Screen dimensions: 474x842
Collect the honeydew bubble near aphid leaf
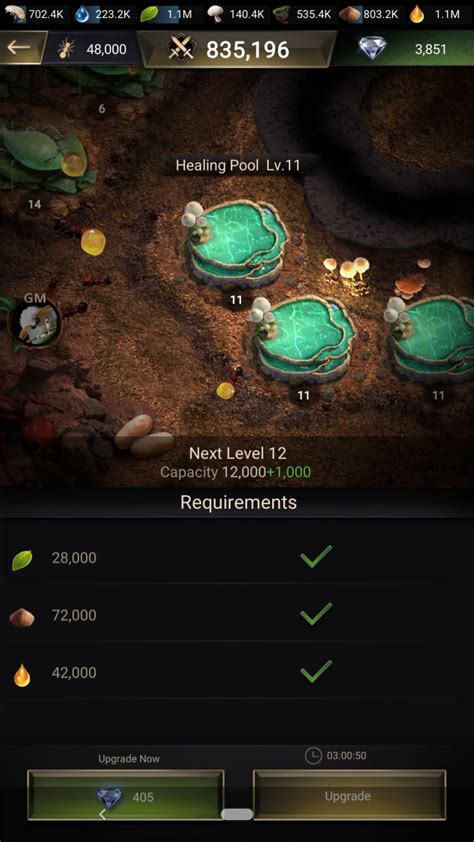click(x=74, y=164)
